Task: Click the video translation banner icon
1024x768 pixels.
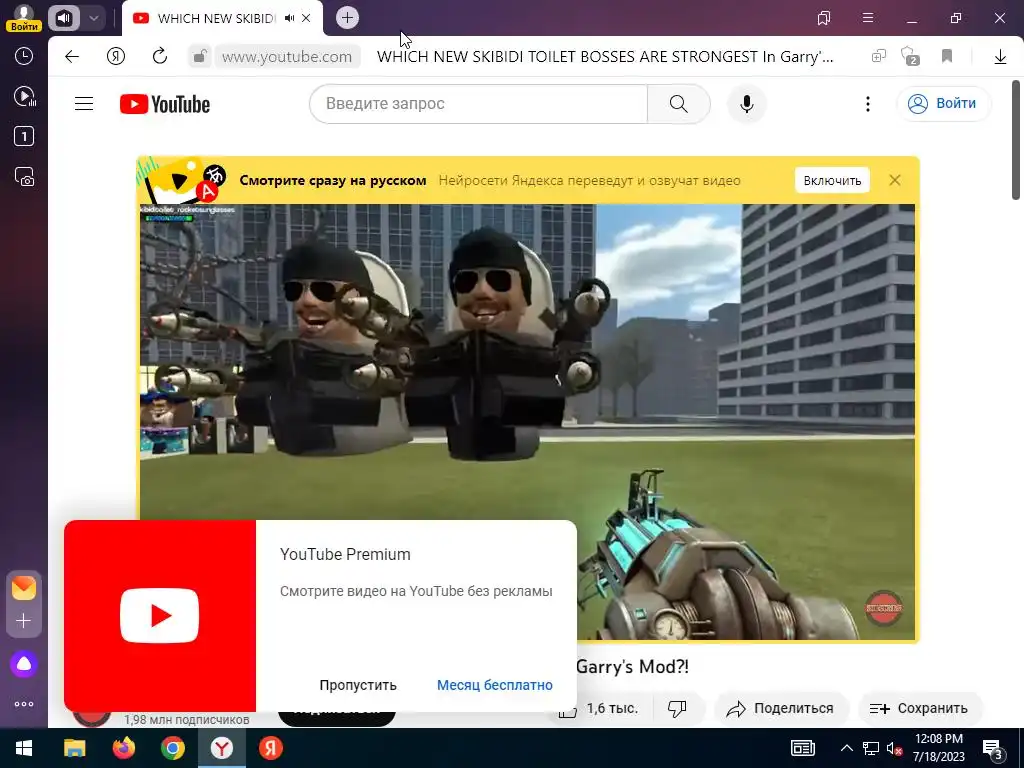Action: [184, 180]
